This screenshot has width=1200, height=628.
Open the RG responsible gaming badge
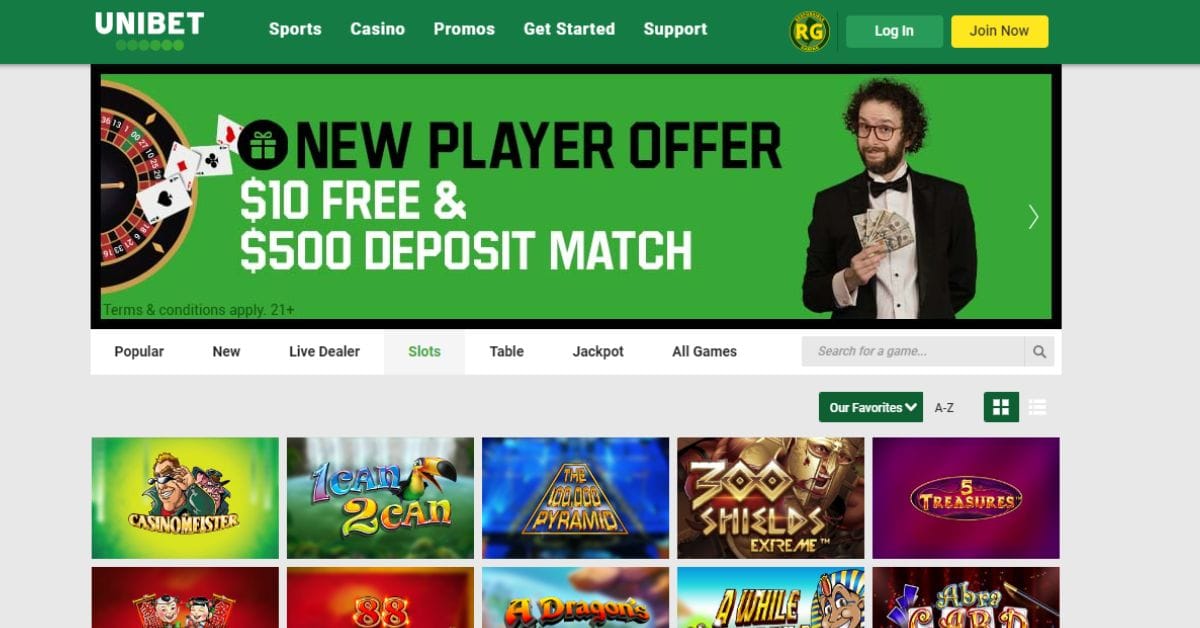[x=809, y=32]
